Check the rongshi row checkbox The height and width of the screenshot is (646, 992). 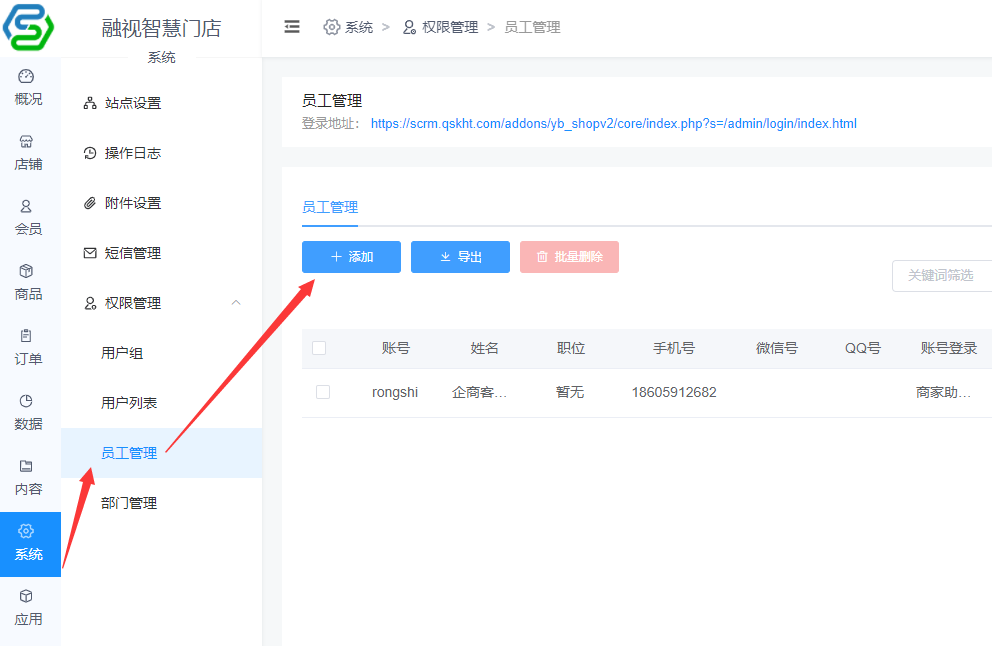[323, 392]
